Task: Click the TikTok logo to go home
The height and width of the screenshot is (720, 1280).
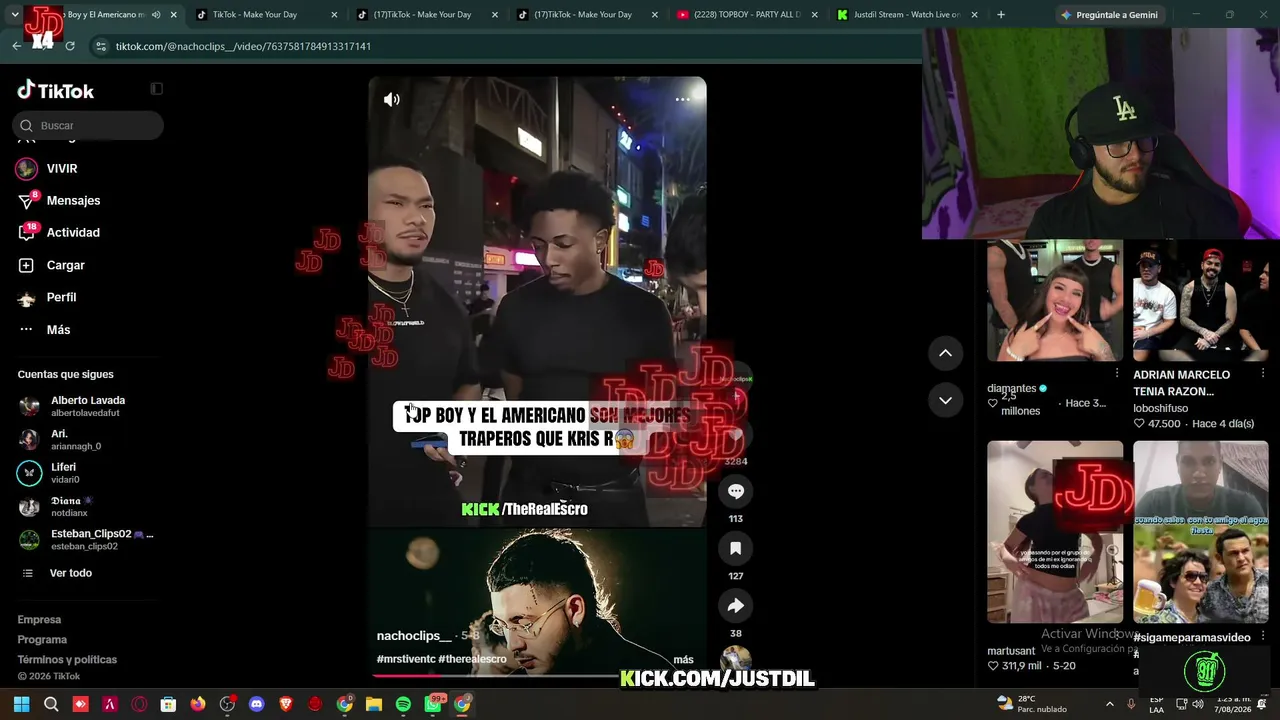Action: point(56,90)
